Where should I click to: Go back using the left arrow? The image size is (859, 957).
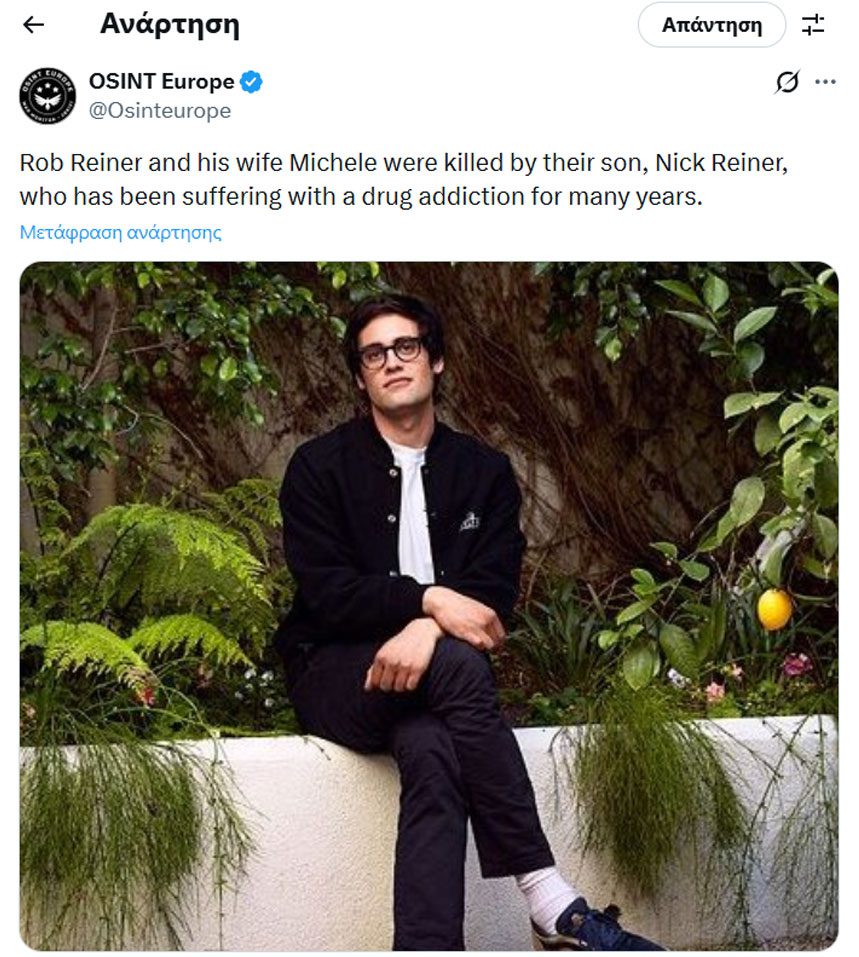[x=34, y=24]
